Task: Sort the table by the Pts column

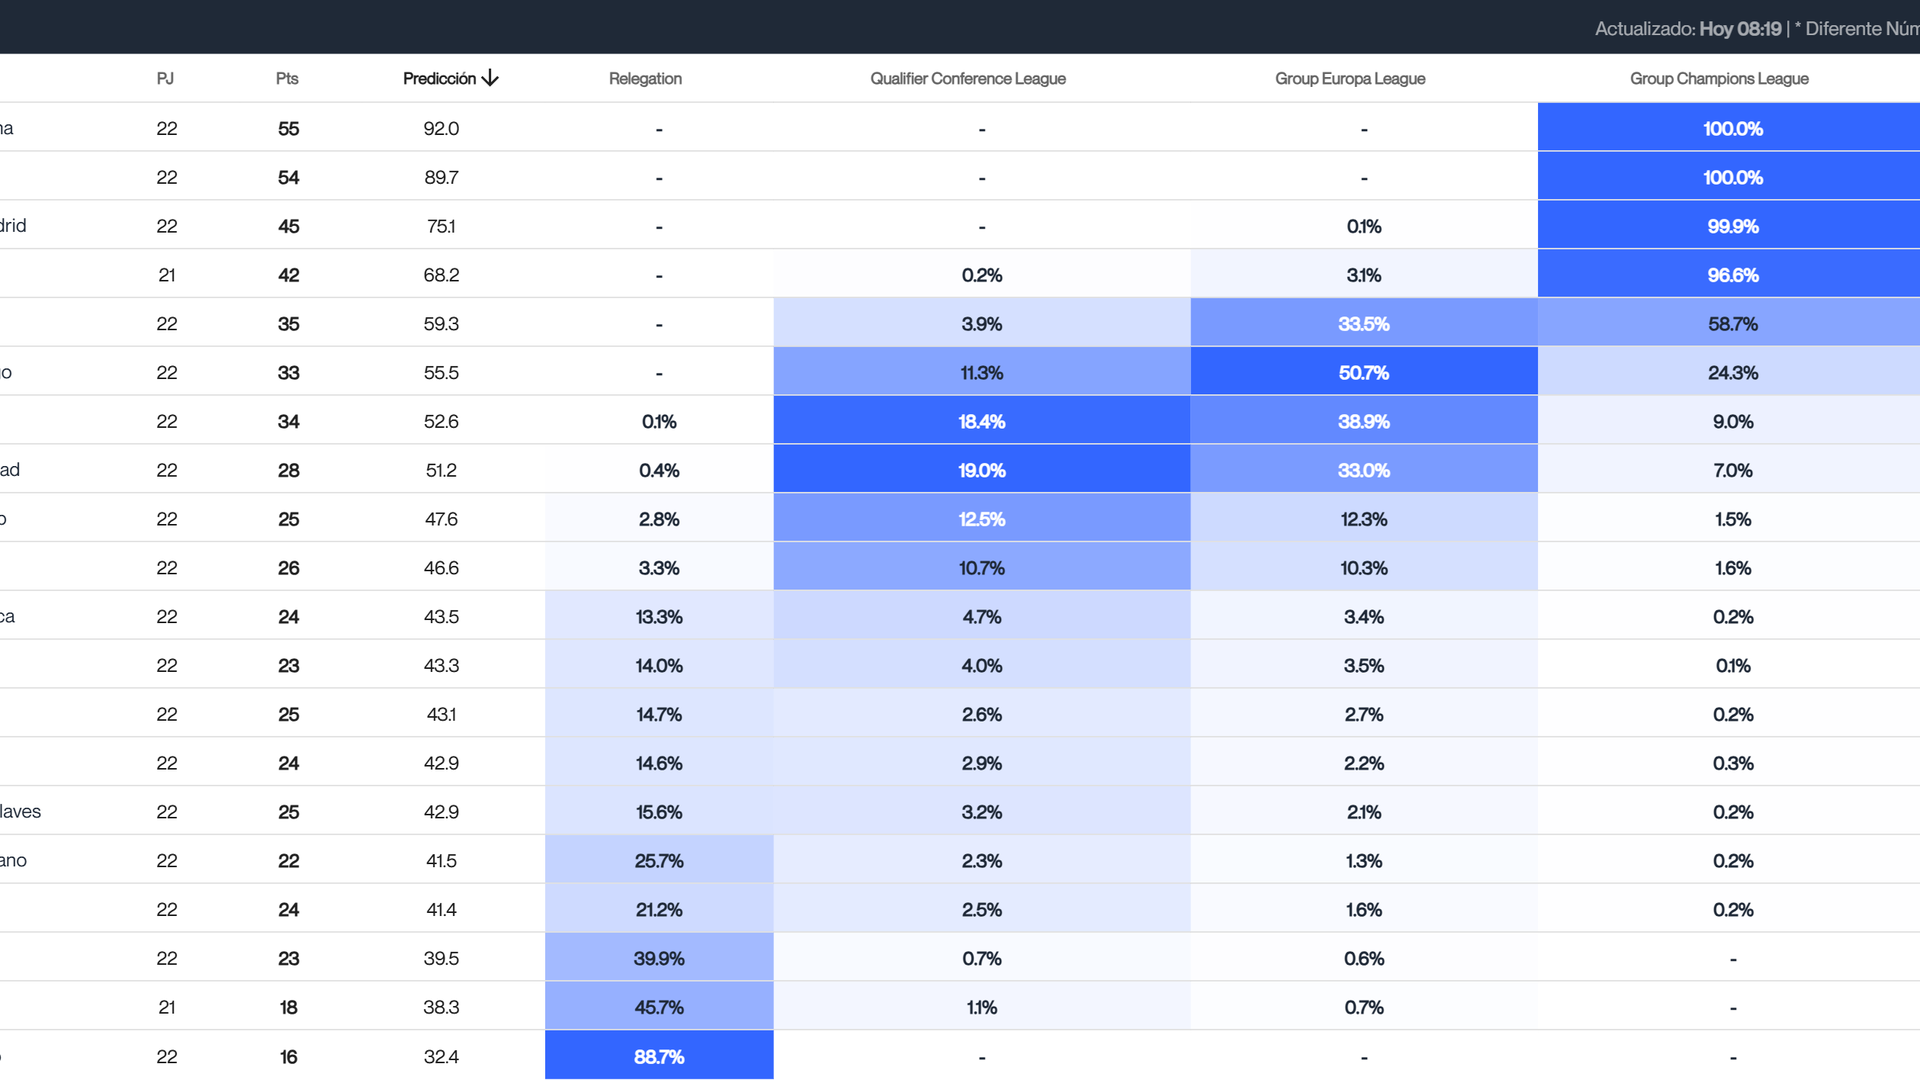Action: point(286,78)
